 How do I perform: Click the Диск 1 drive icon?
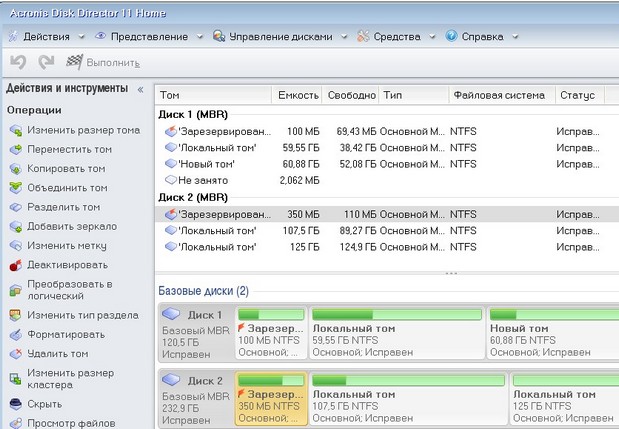coord(171,314)
